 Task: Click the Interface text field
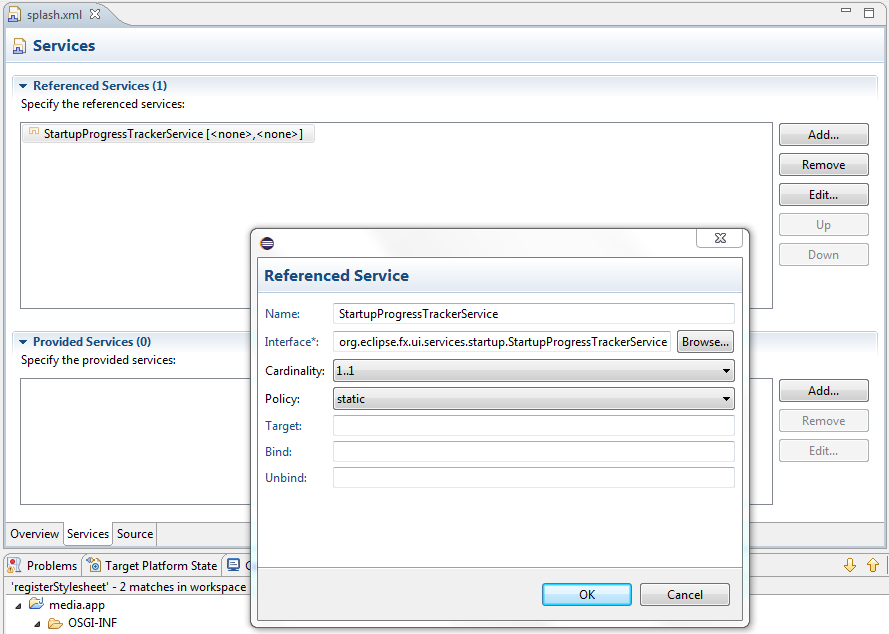[502, 342]
